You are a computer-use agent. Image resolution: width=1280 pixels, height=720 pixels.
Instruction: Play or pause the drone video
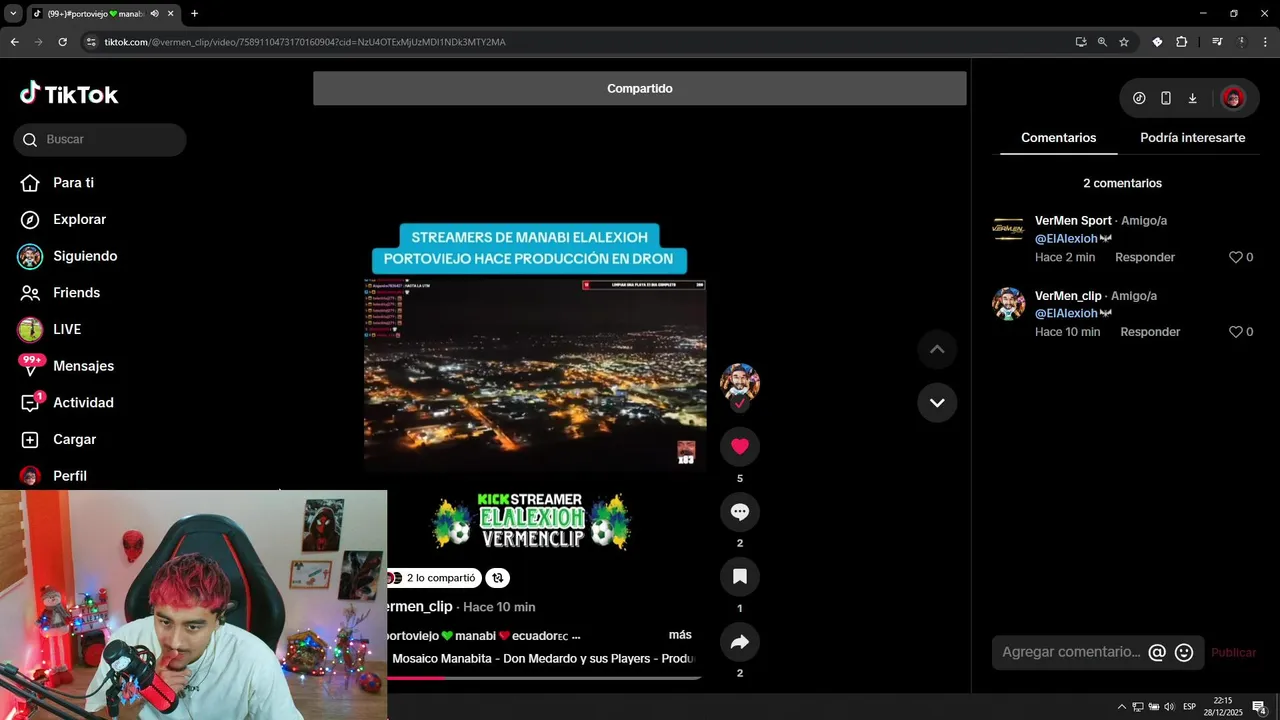tap(535, 375)
